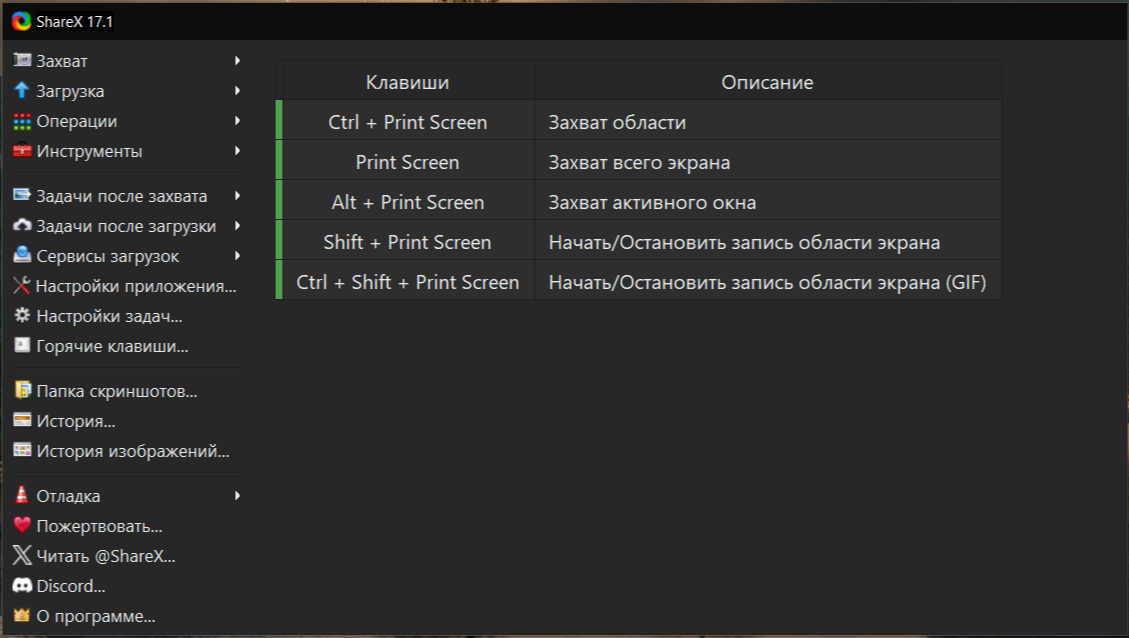Click the История изображений thumbnails icon
Screen dimensions: 1129x638
22,451
